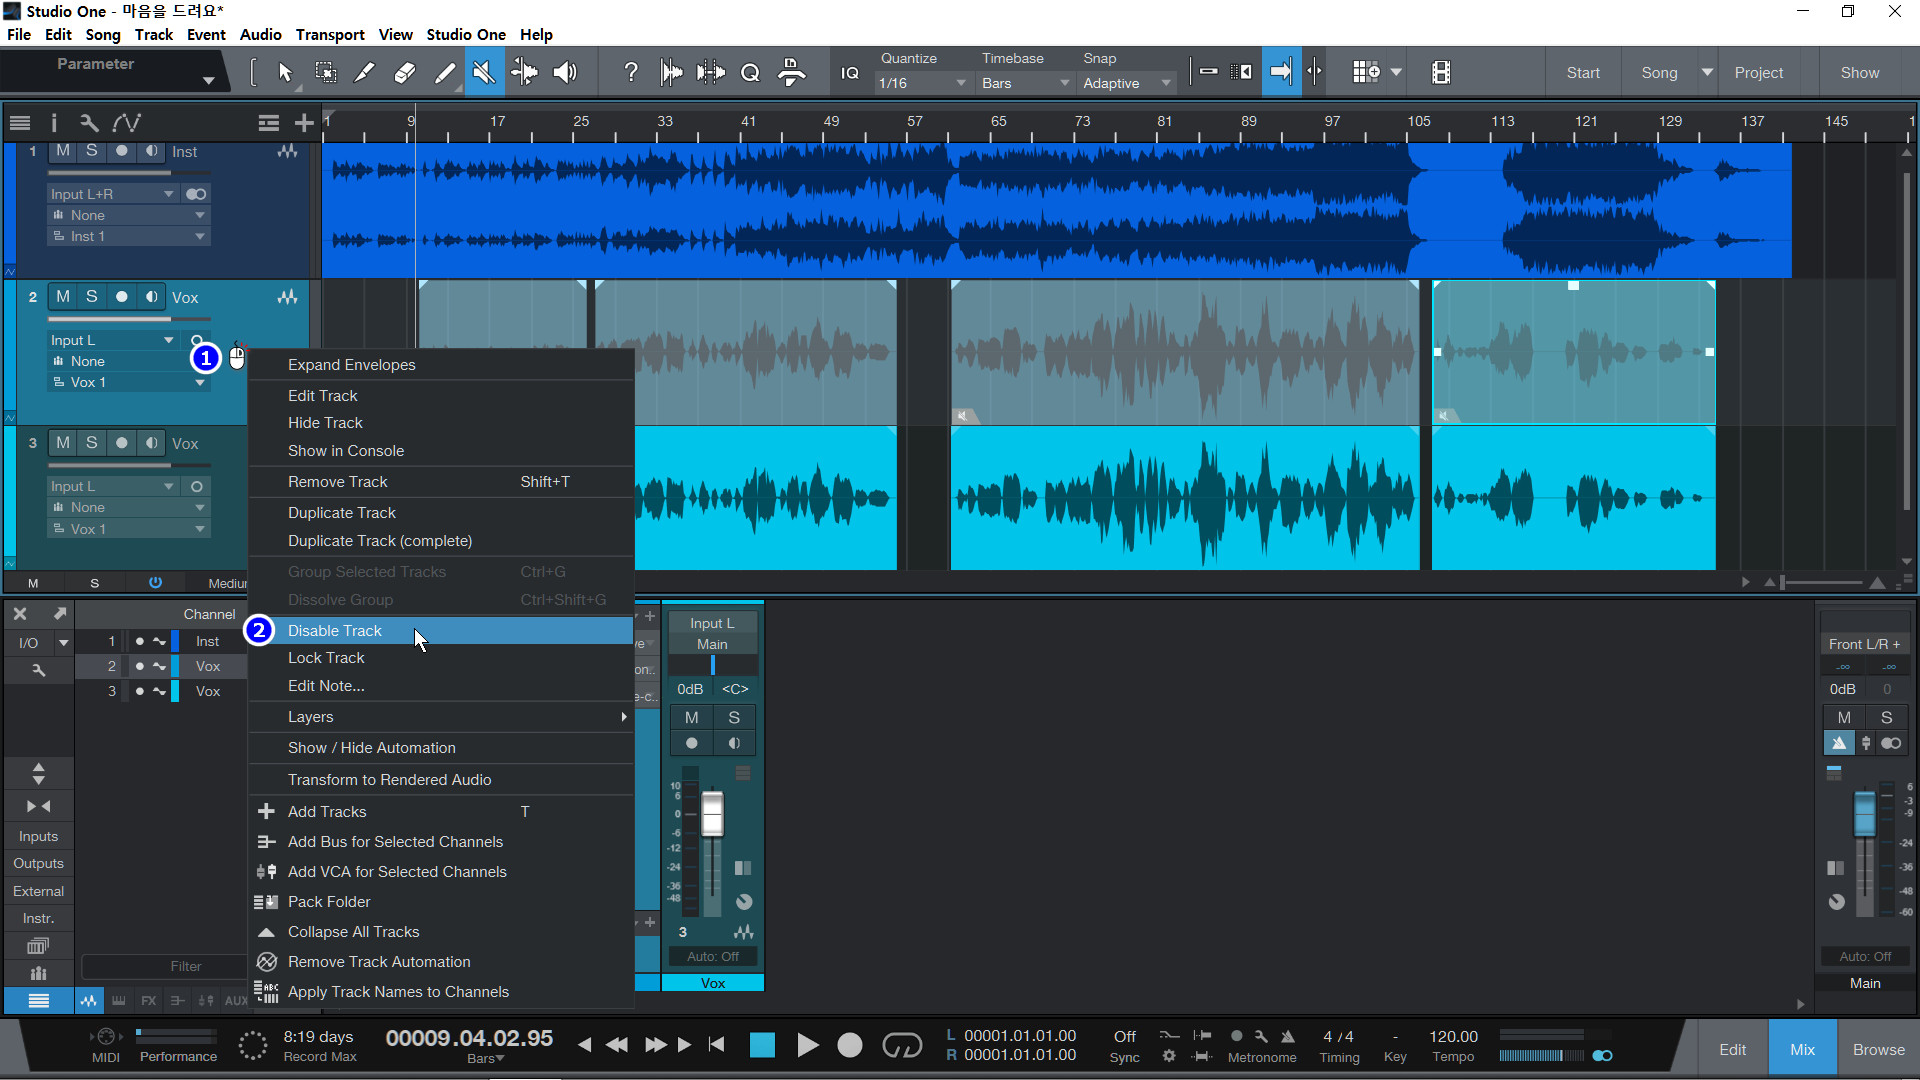Mute the Inst track
The width and height of the screenshot is (1920, 1080).
pyautogui.click(x=63, y=151)
